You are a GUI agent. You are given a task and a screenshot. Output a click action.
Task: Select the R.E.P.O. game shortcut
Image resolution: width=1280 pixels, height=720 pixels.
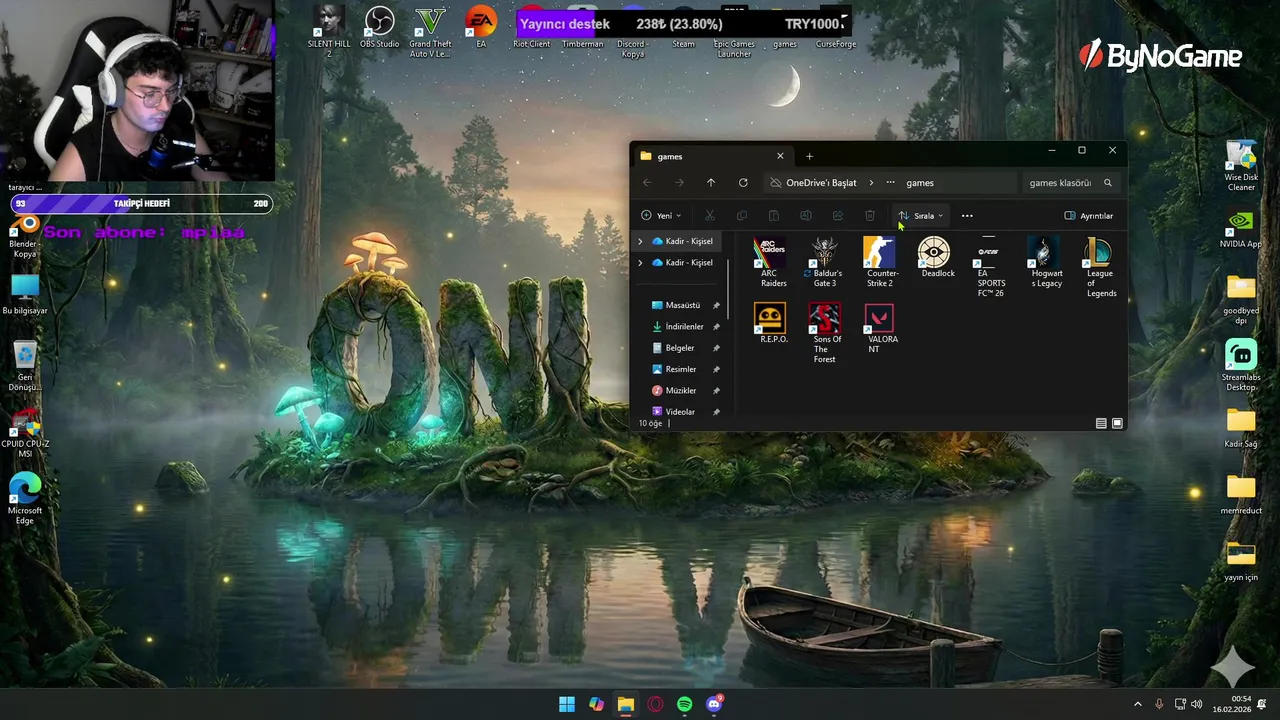769,324
